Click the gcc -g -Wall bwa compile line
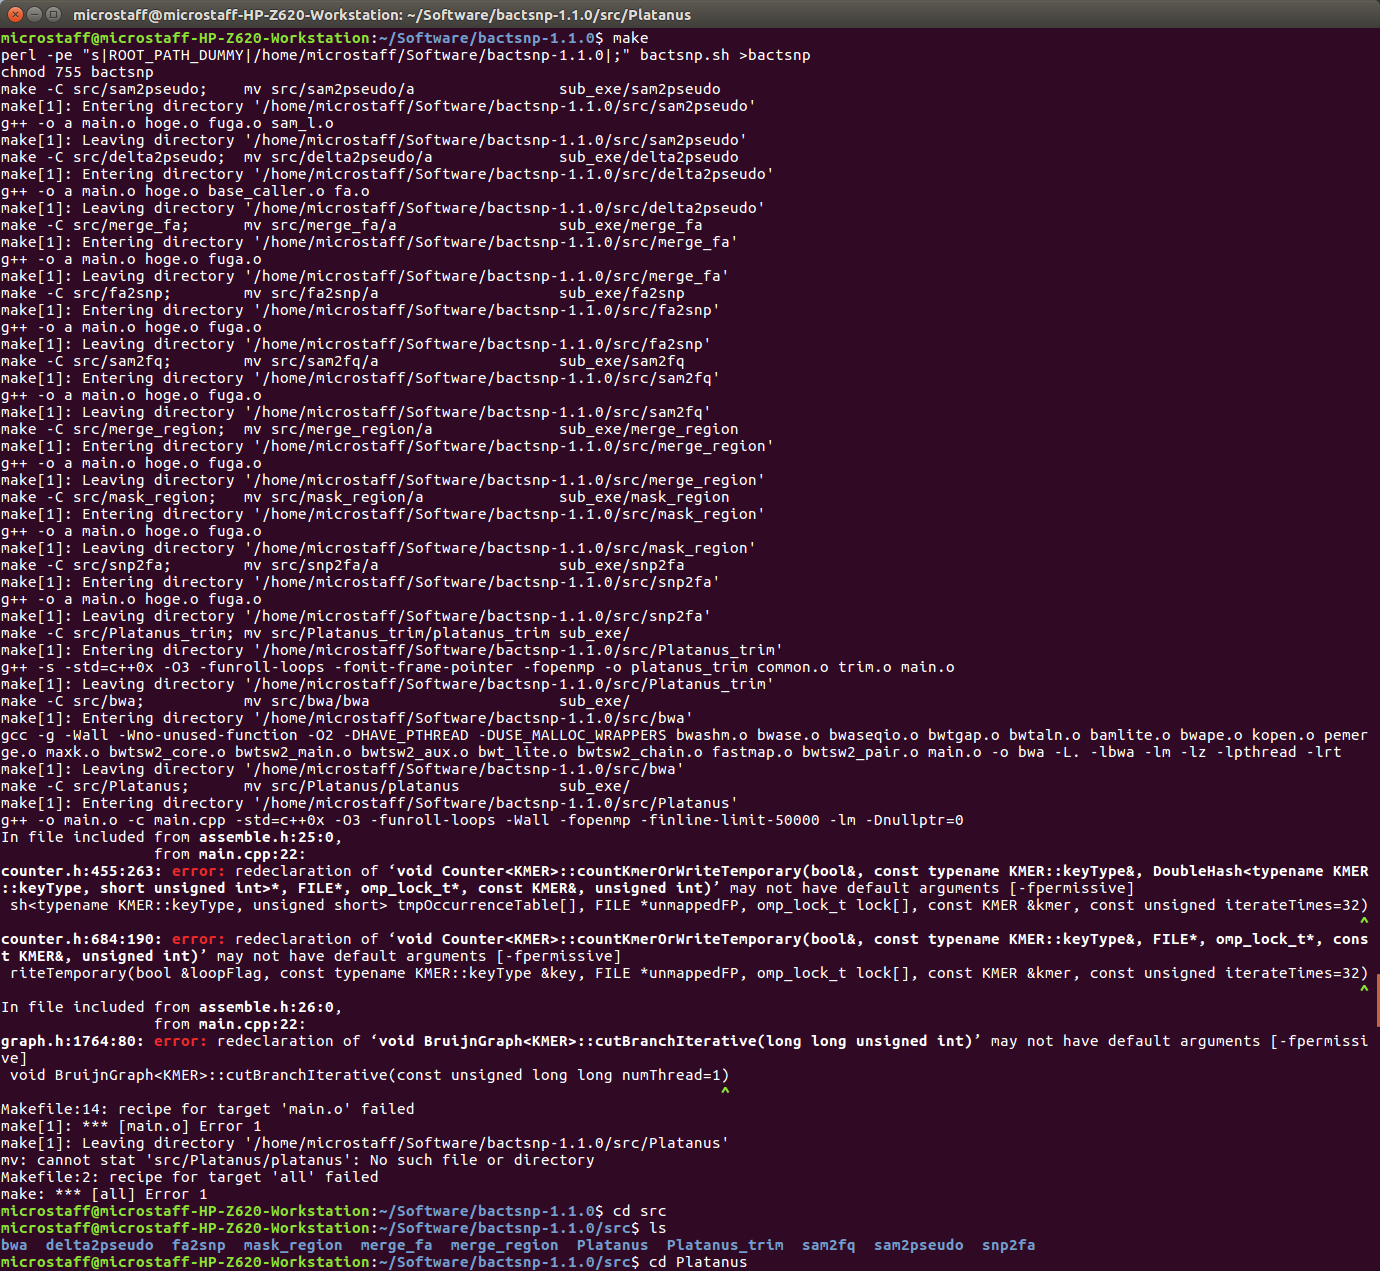This screenshot has height=1271, width=1380. pyautogui.click(x=684, y=744)
